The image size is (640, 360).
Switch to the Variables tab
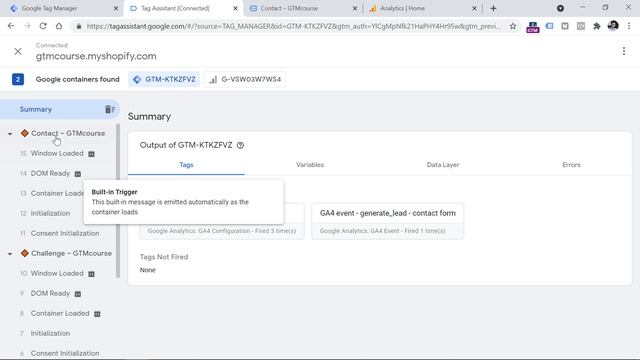click(310, 165)
